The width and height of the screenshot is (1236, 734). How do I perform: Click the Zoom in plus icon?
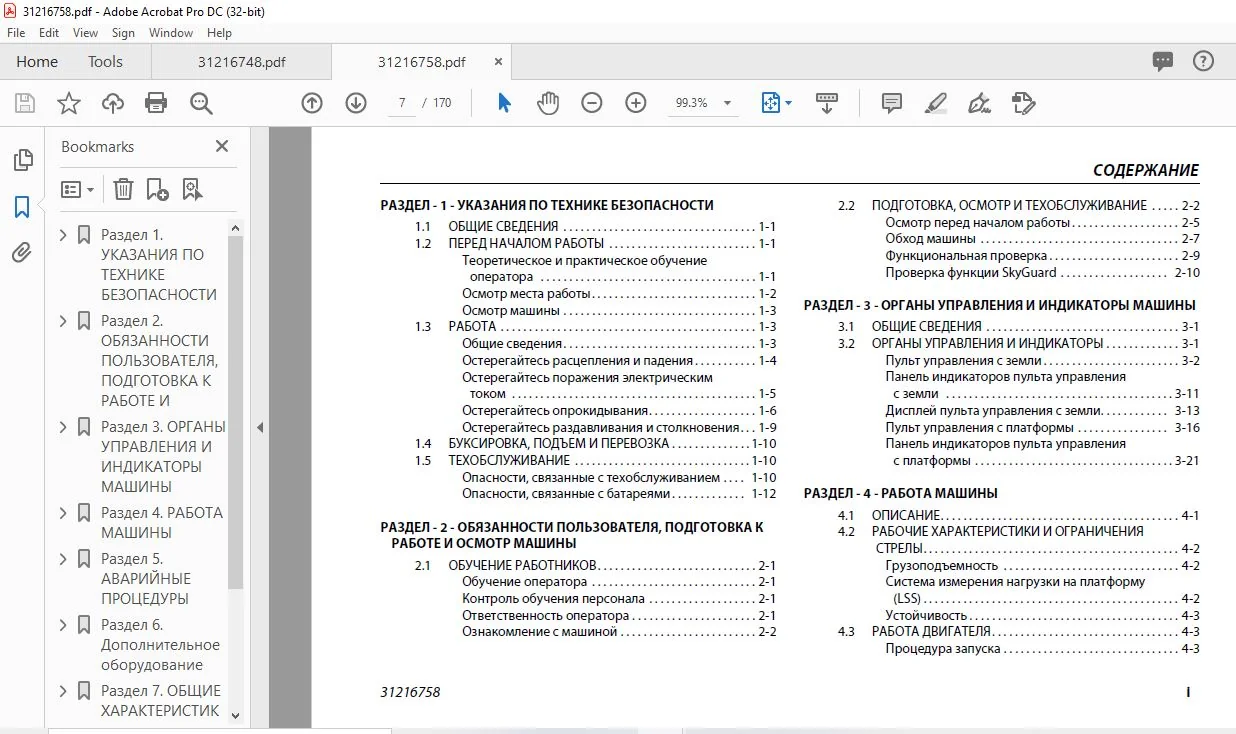point(636,103)
